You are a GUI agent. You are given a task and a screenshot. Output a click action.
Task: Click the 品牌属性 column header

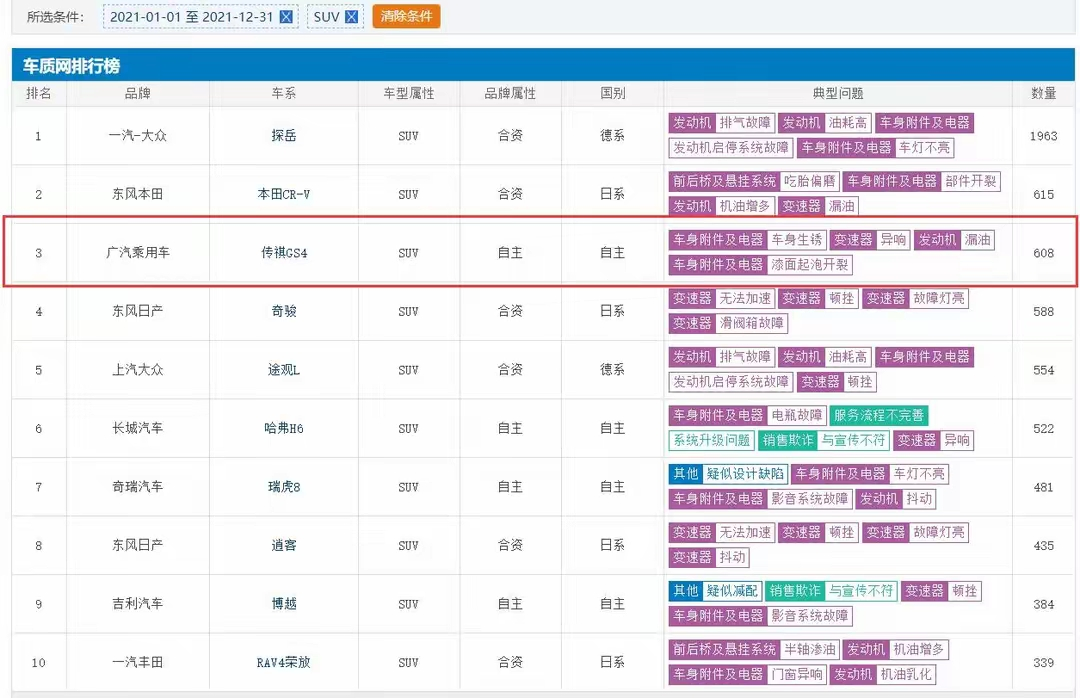click(x=510, y=93)
